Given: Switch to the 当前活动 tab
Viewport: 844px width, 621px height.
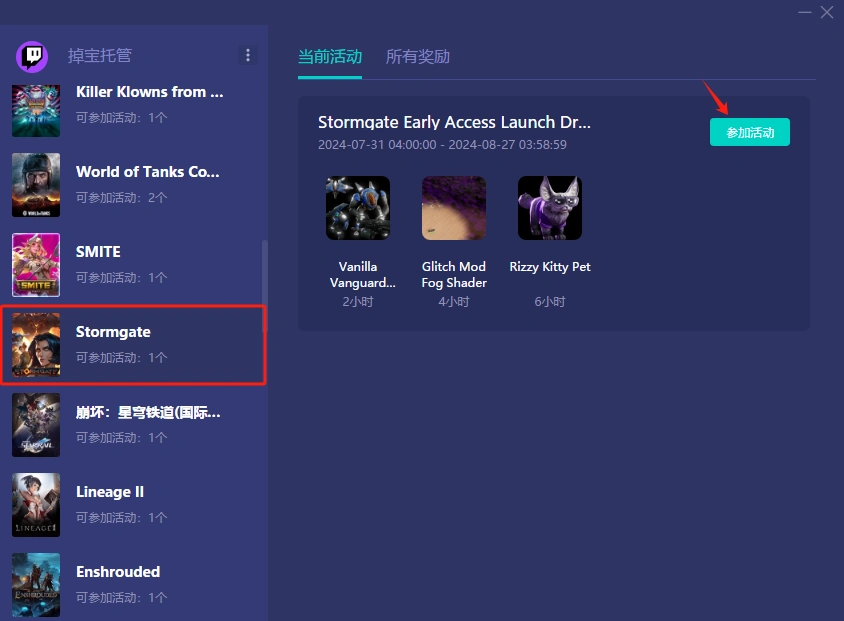Looking at the screenshot, I should pos(330,57).
